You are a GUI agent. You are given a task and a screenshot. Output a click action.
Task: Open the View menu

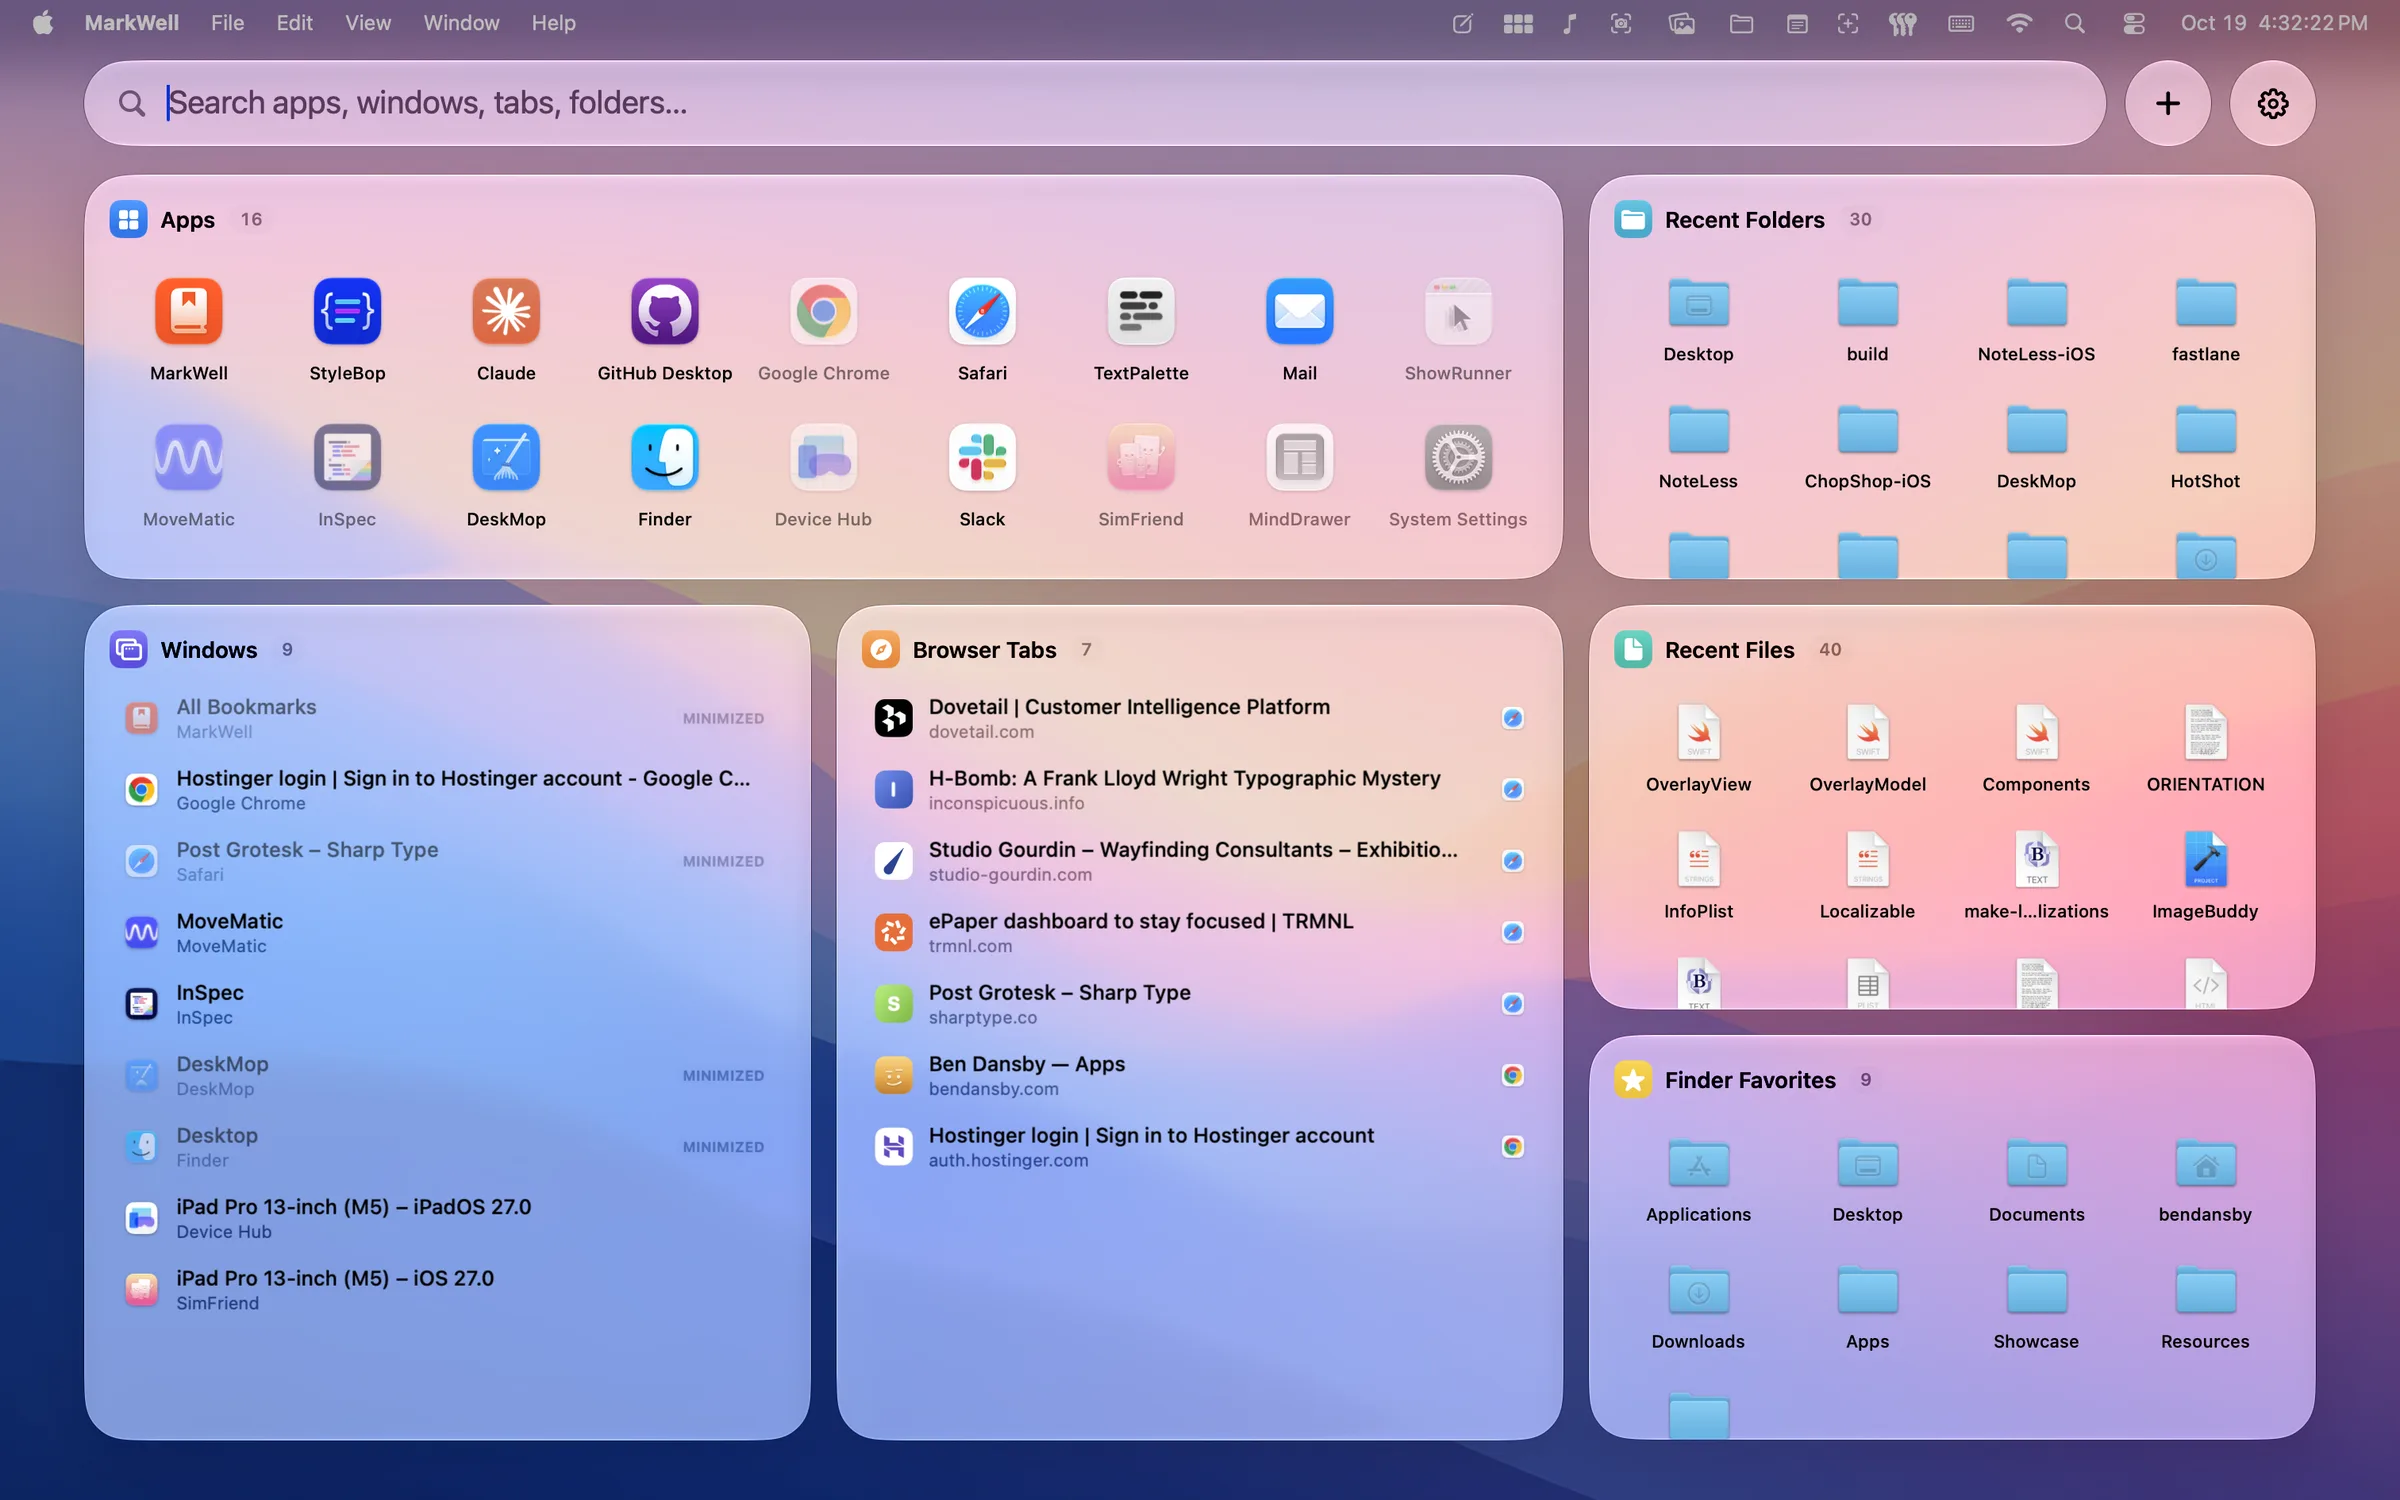pos(367,22)
